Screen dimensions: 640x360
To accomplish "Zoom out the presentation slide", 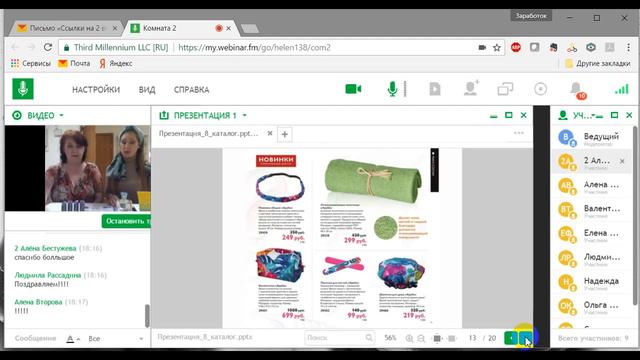I will click(421, 338).
